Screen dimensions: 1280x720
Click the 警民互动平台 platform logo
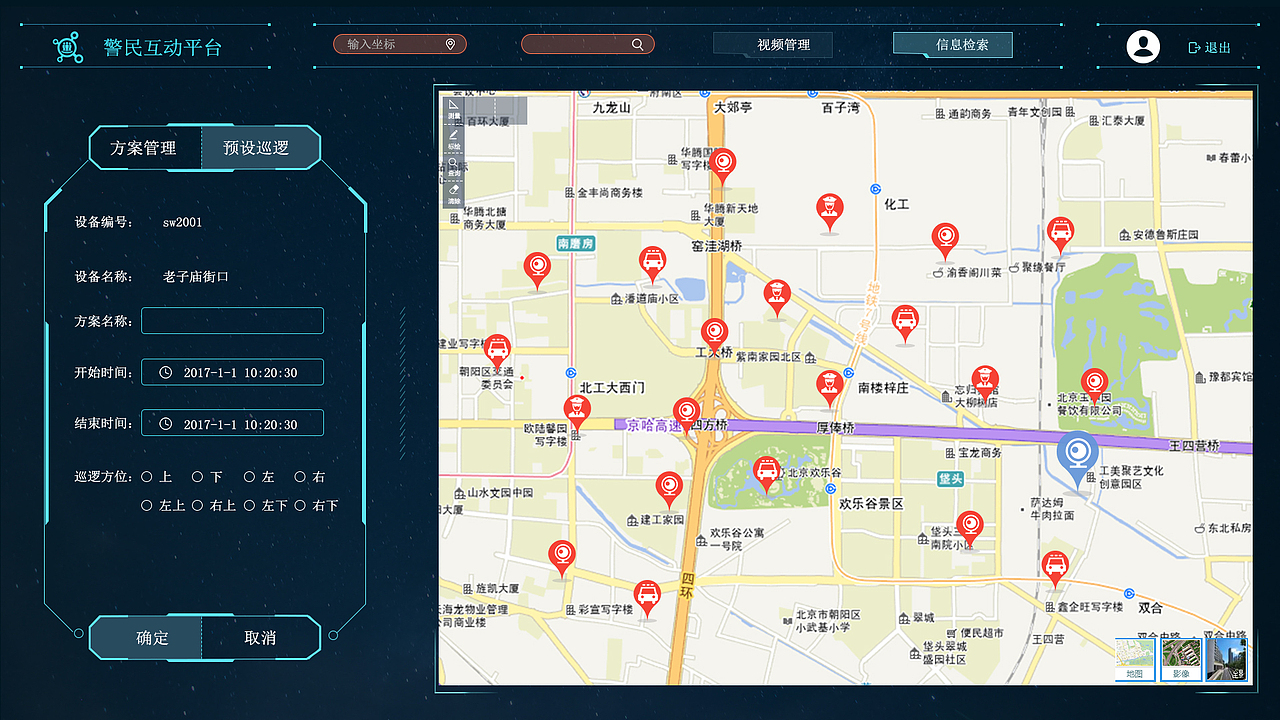click(x=67, y=46)
